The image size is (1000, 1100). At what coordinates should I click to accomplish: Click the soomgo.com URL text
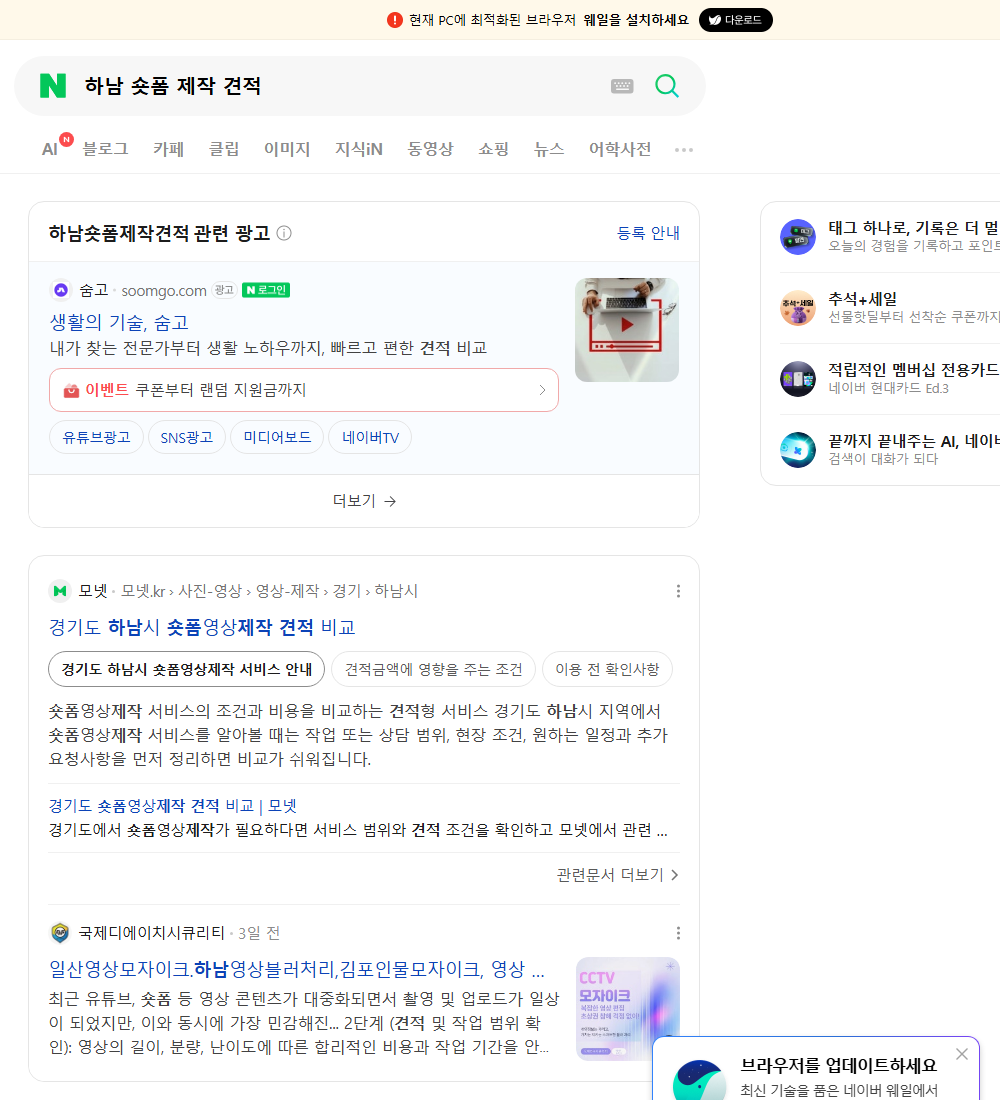tap(164, 290)
